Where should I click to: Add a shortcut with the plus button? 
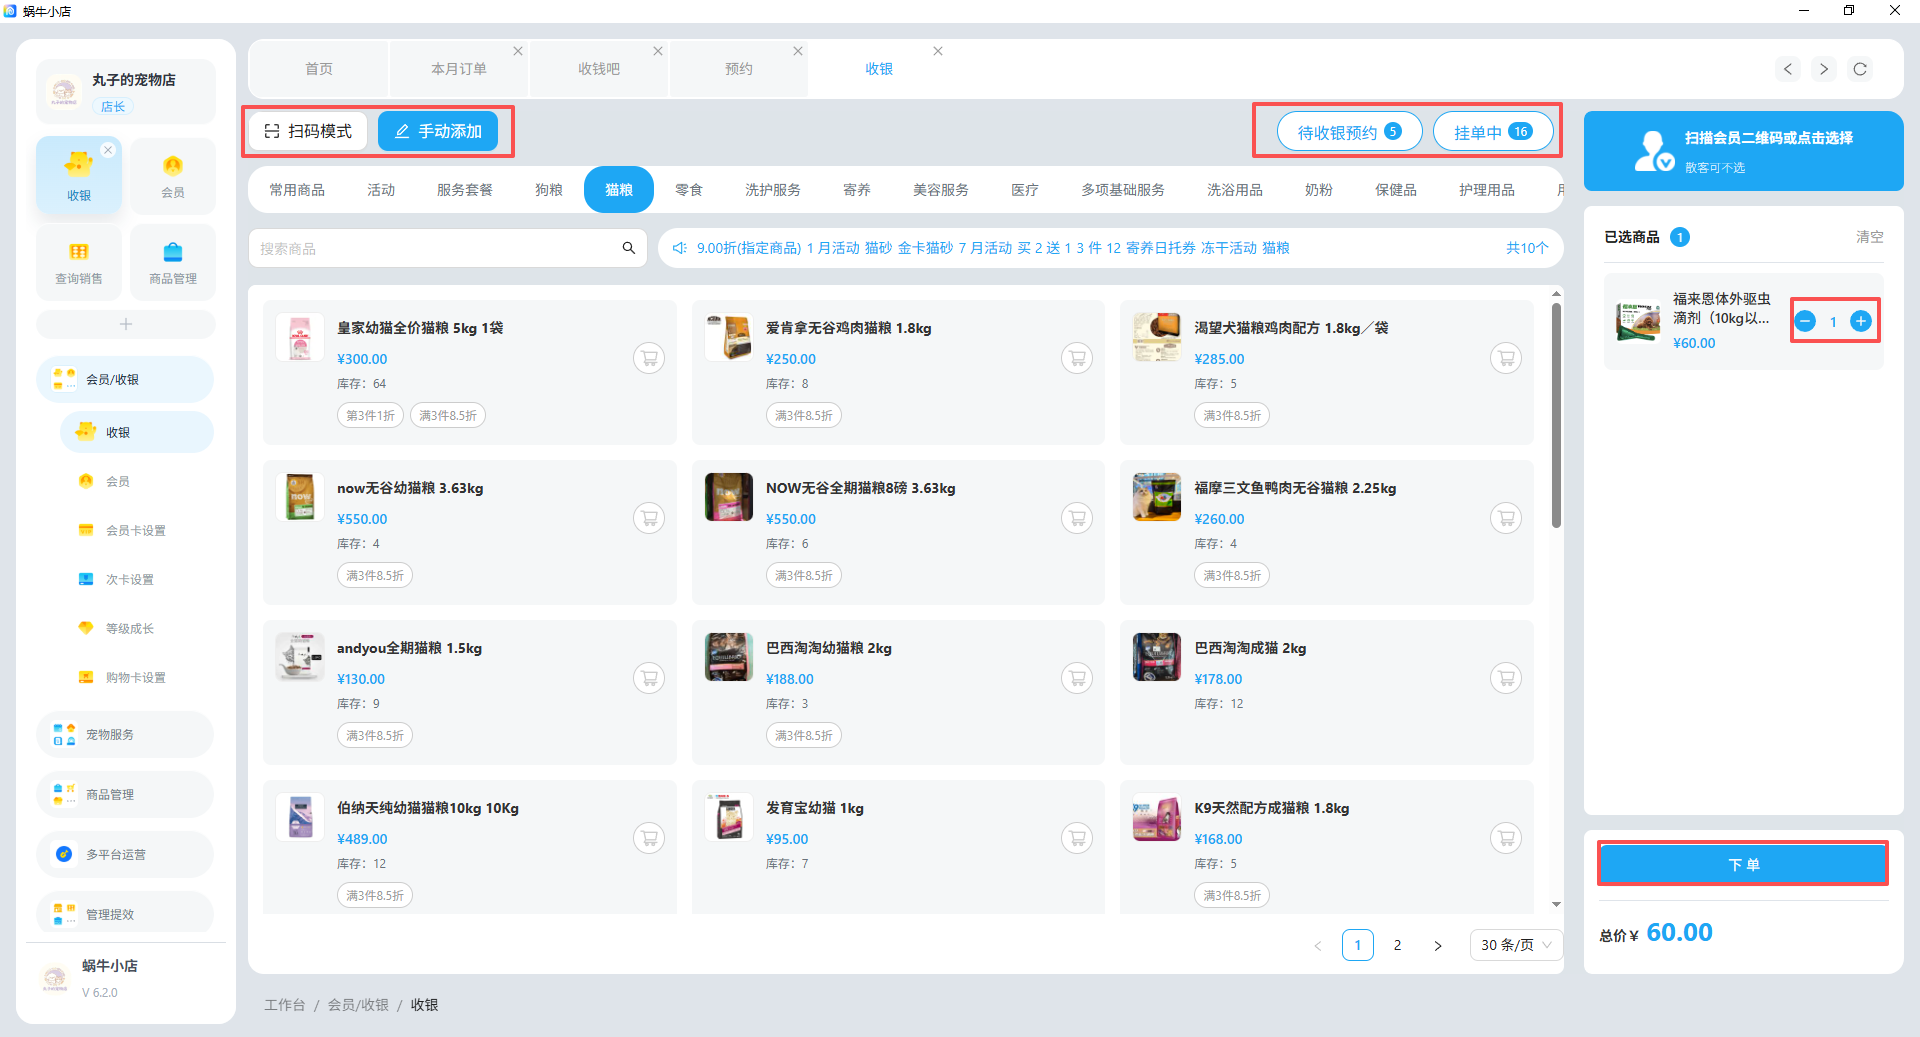coord(126,324)
